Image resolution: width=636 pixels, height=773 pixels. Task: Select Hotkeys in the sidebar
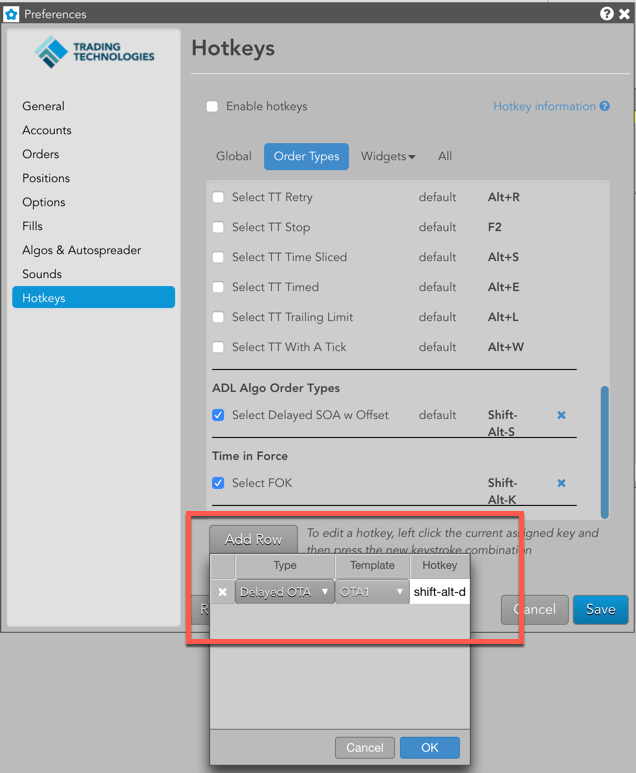coord(93,297)
